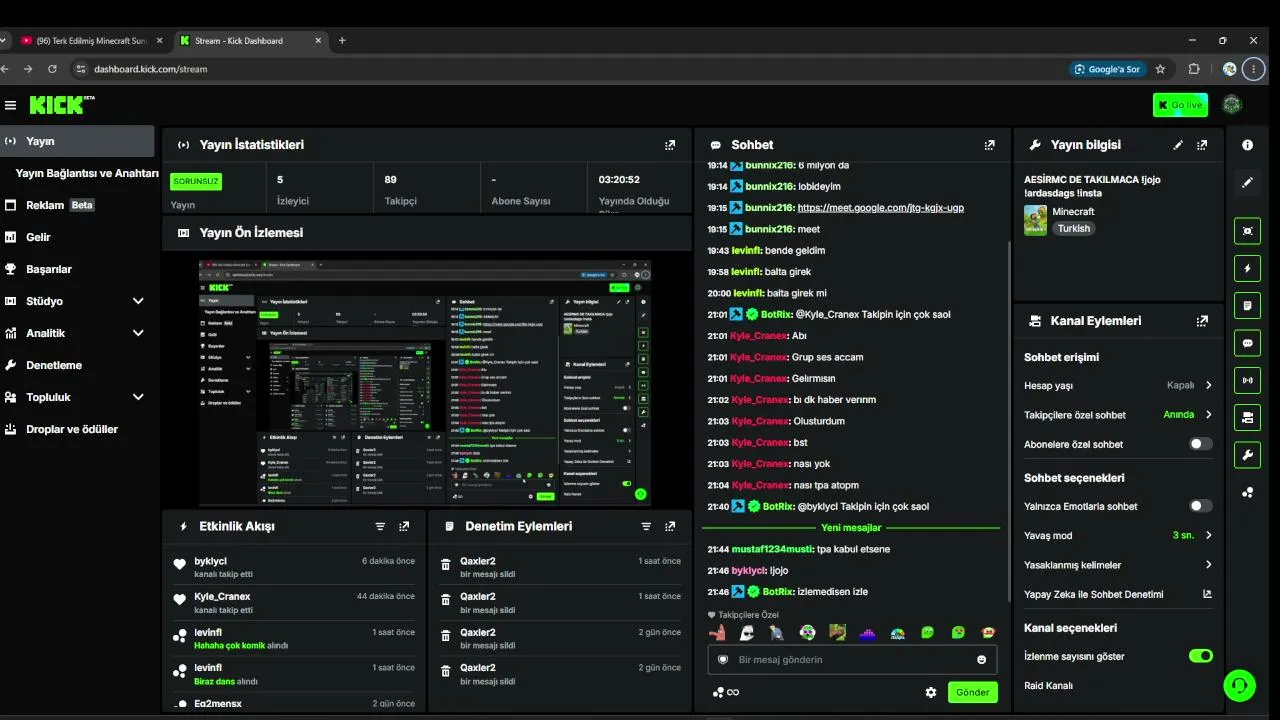Click the info icon in right rail
This screenshot has height=720, width=1280.
1247,145
